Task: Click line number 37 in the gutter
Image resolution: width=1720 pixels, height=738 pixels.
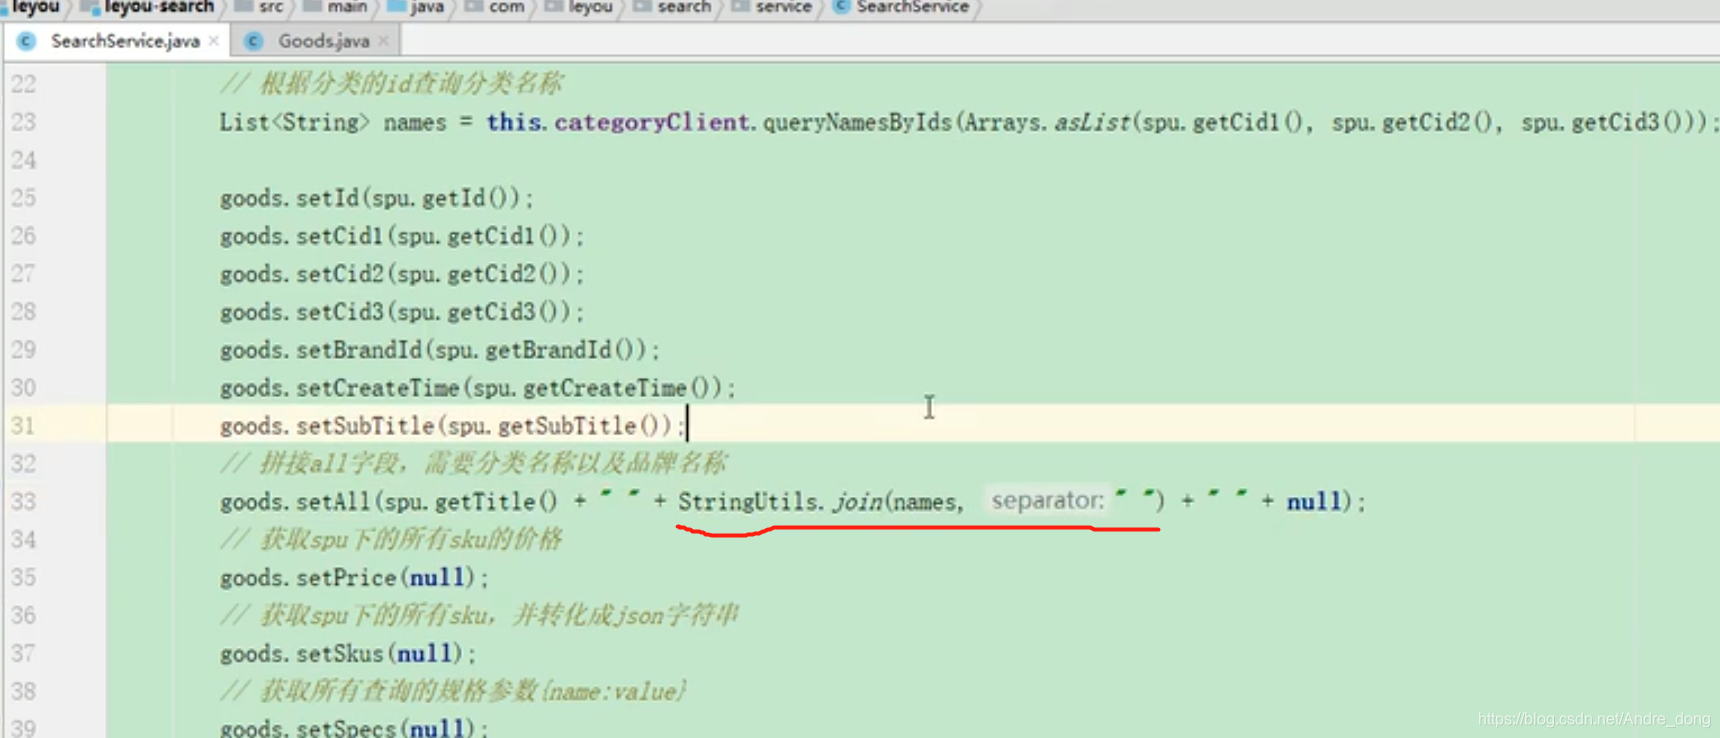Action: click(x=24, y=654)
